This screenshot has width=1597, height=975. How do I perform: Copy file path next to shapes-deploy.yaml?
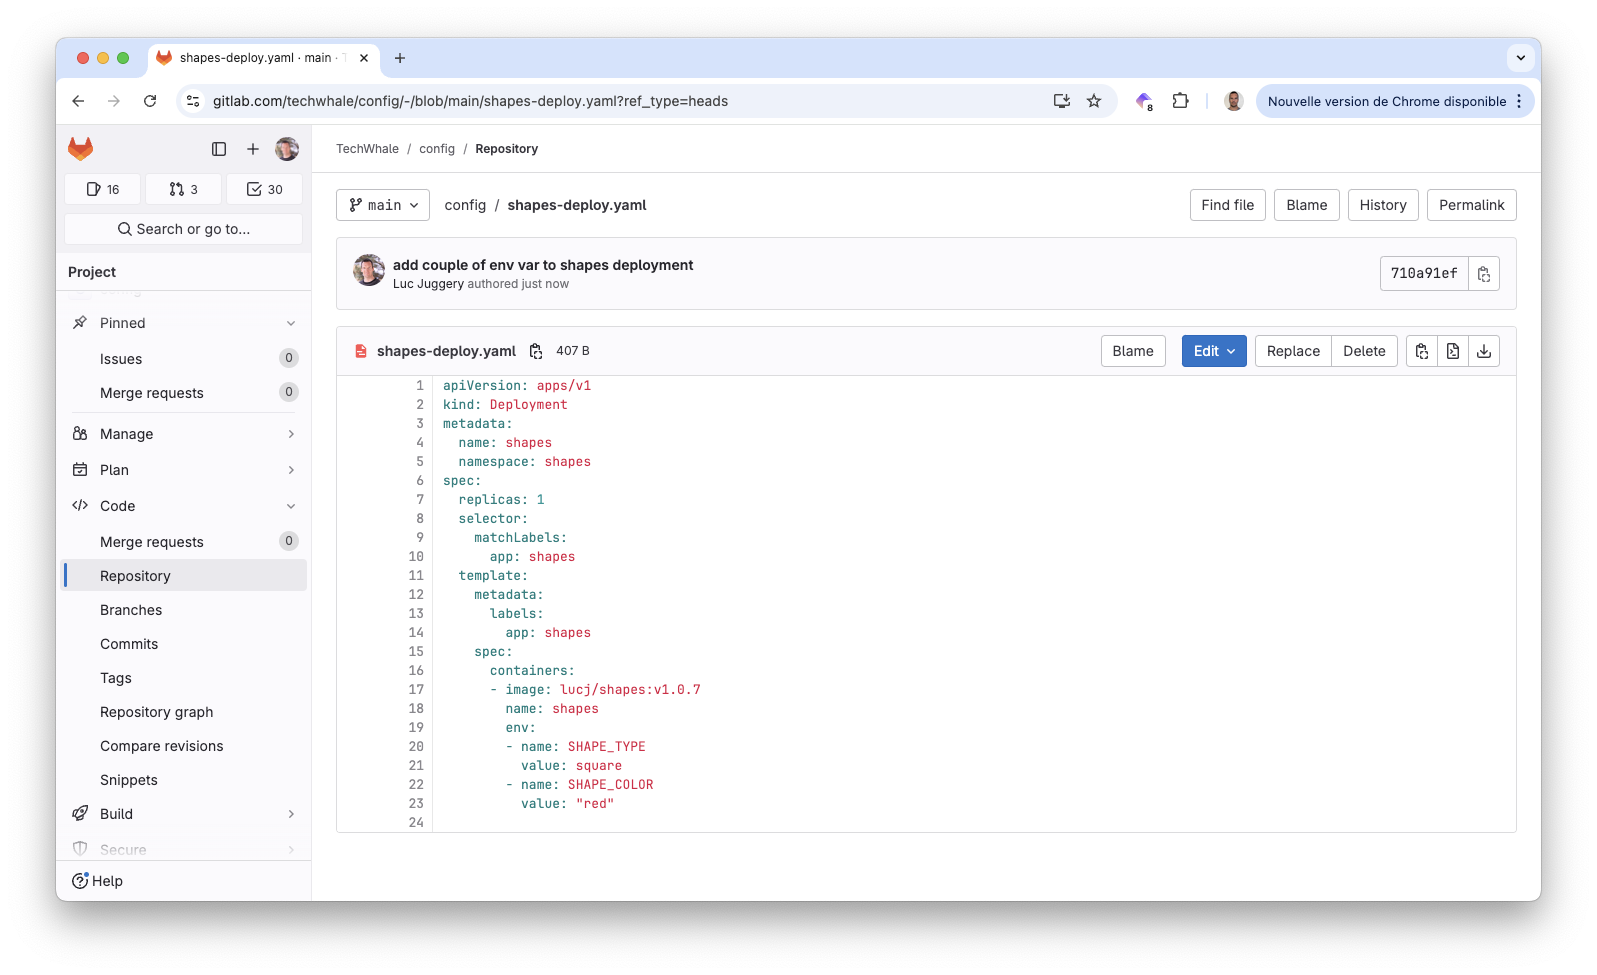coord(536,351)
